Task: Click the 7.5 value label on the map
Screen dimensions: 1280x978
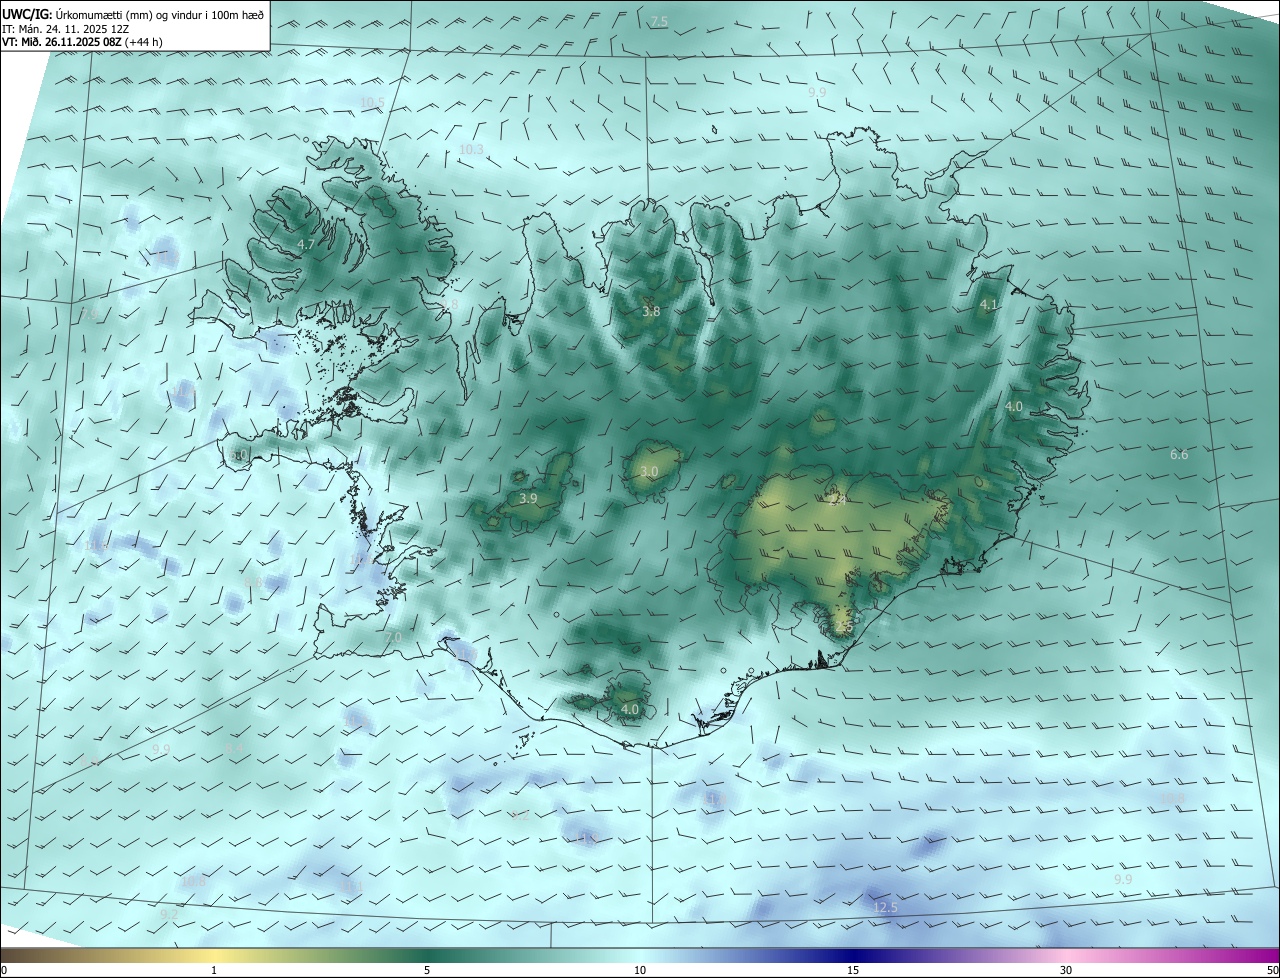Action: [659, 22]
